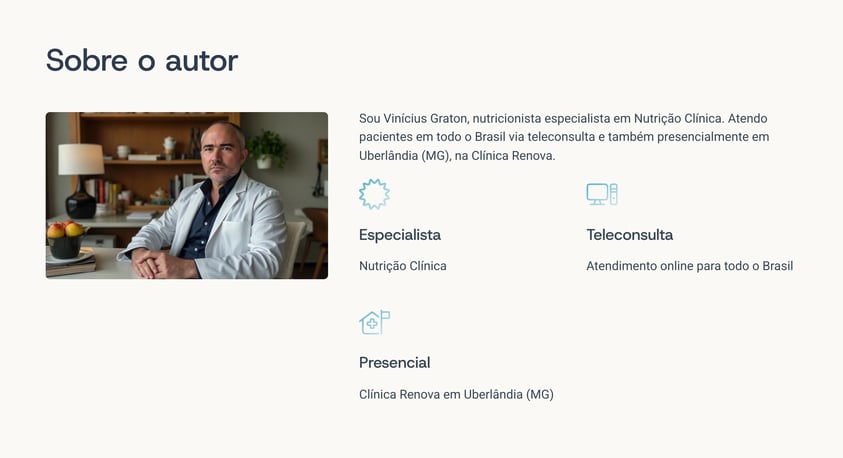Select the 'Teleconsulta' heading

tap(629, 235)
